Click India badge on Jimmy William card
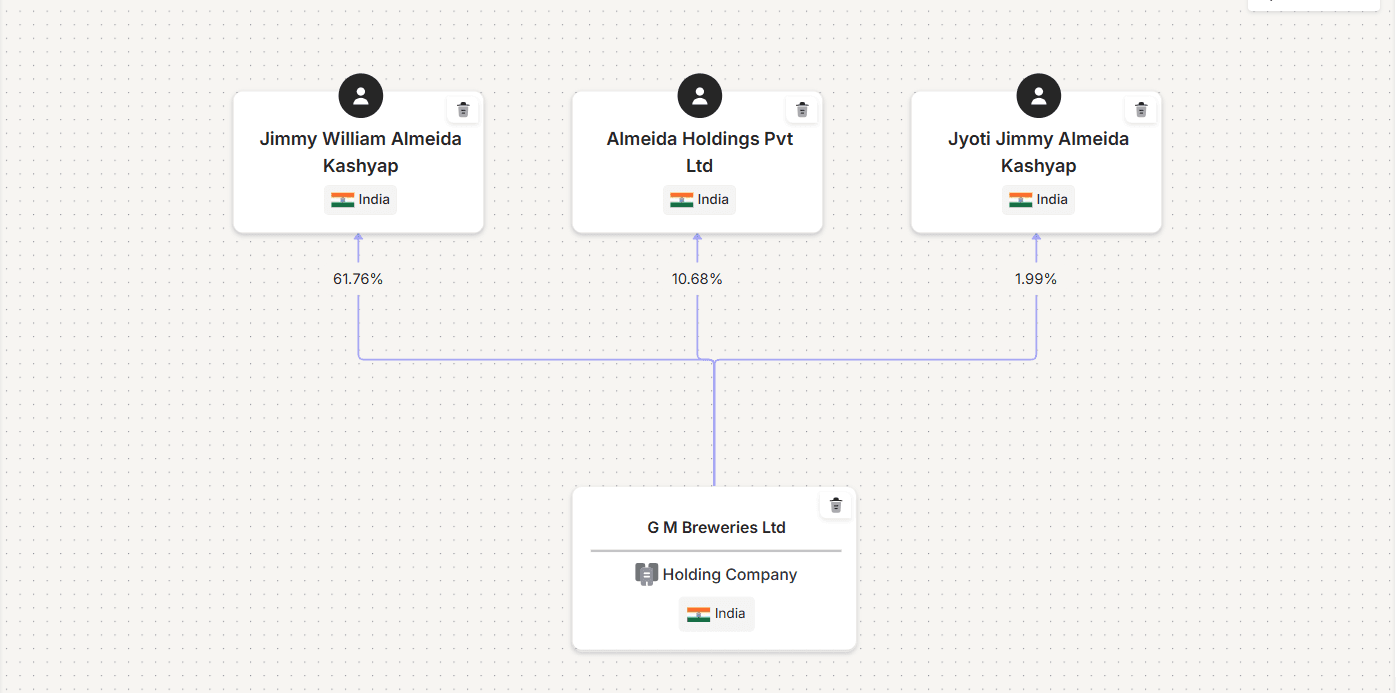1396x693 pixels. click(x=361, y=200)
